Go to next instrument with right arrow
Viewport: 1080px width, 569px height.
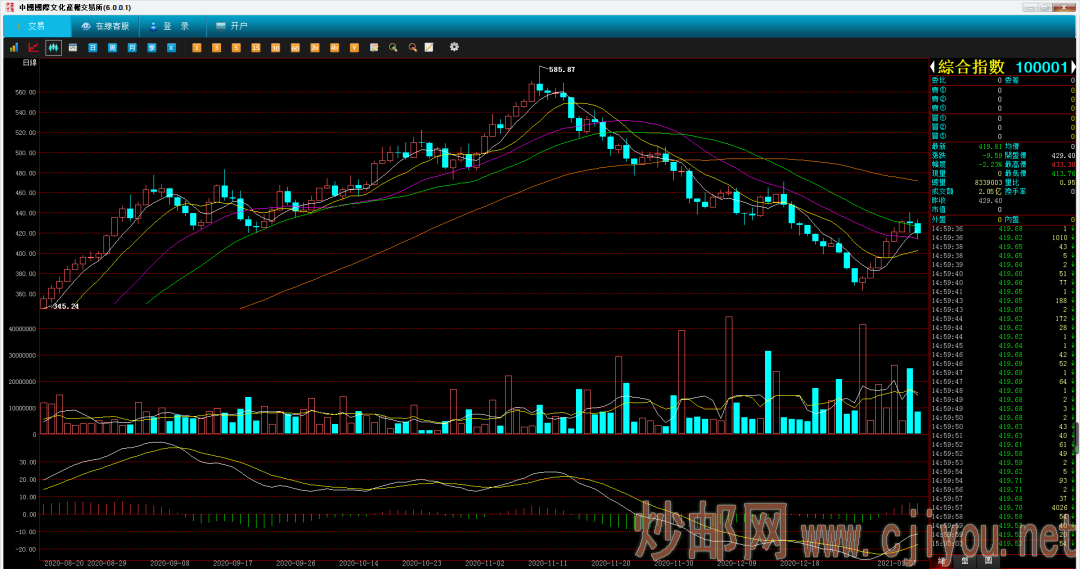coord(1074,67)
